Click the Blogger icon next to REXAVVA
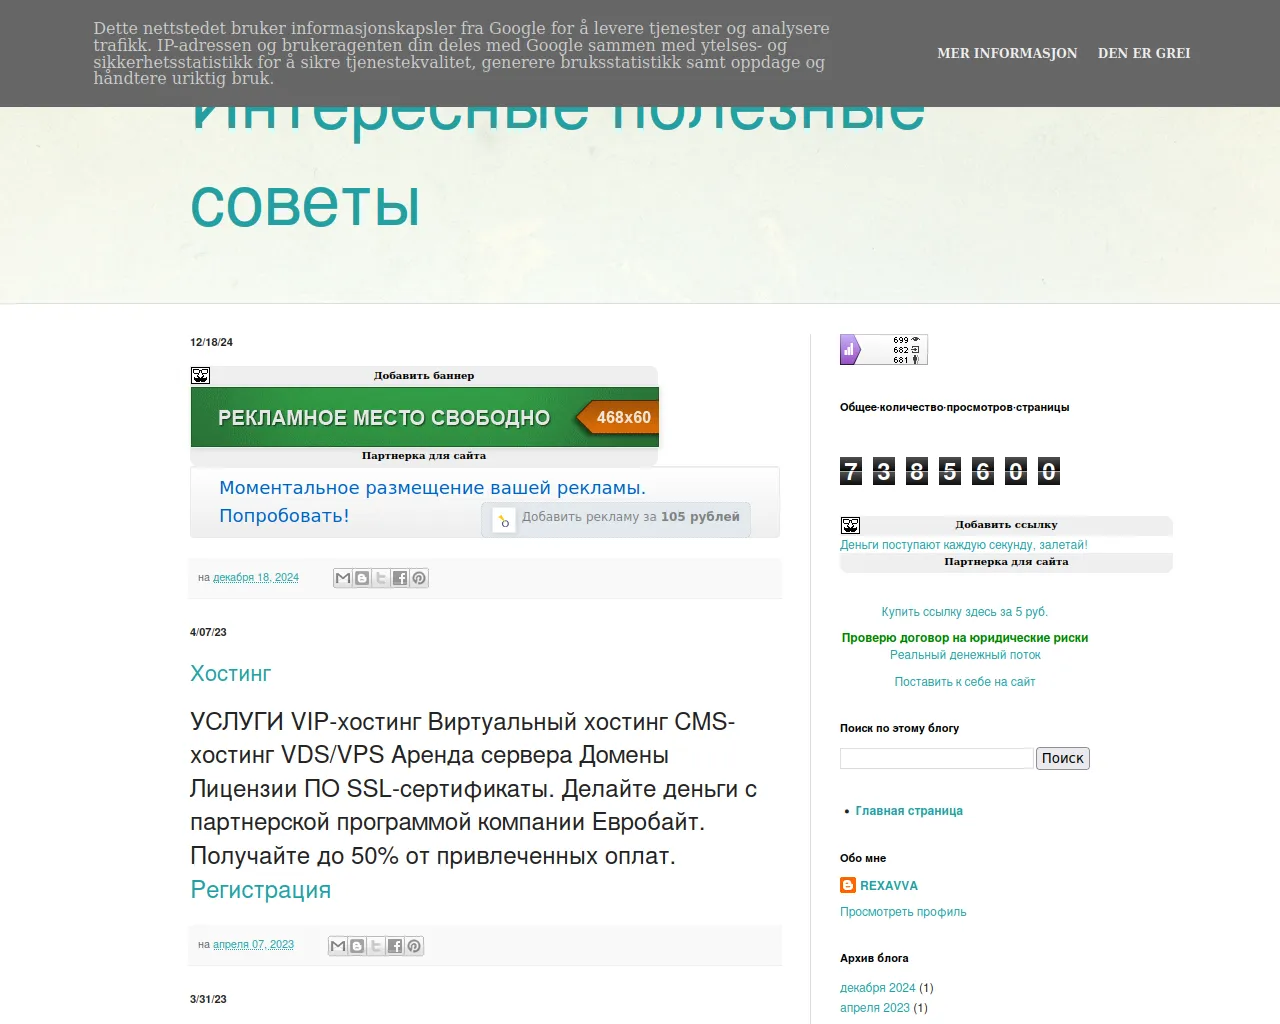Image resolution: width=1280 pixels, height=1024 pixels. 848,885
